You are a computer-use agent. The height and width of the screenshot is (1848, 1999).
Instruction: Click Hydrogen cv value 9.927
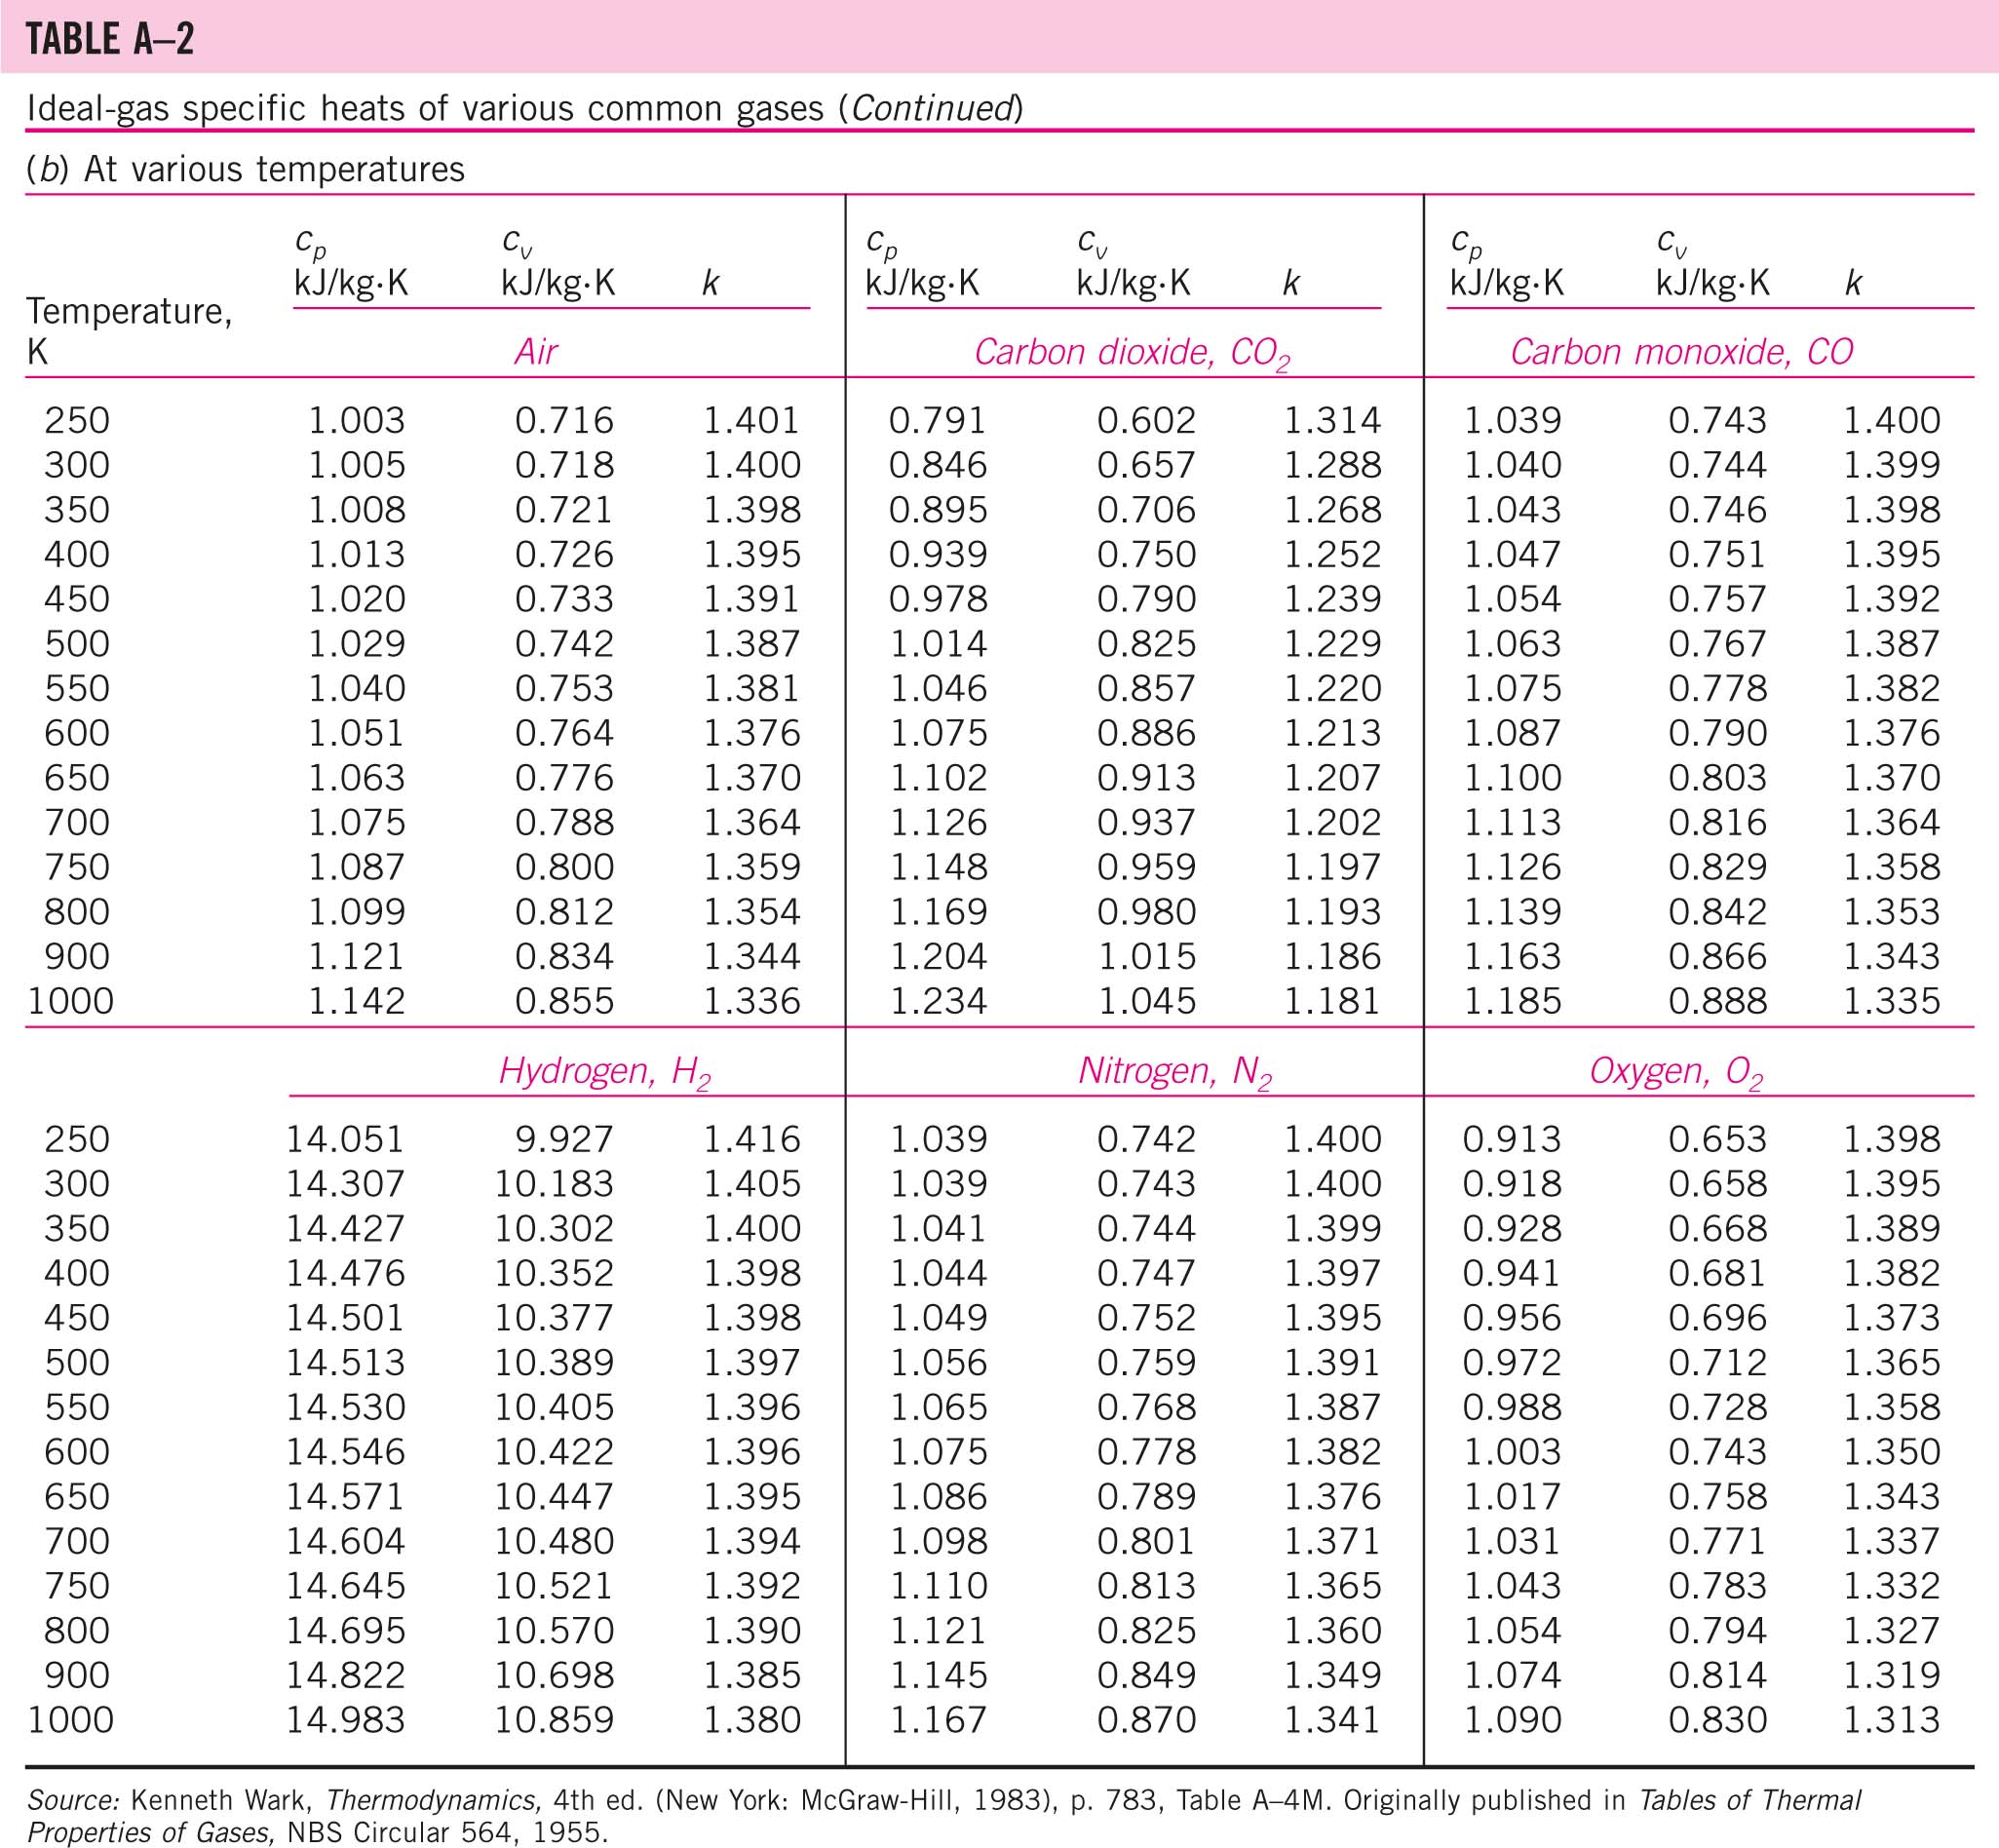pyautogui.click(x=564, y=1138)
